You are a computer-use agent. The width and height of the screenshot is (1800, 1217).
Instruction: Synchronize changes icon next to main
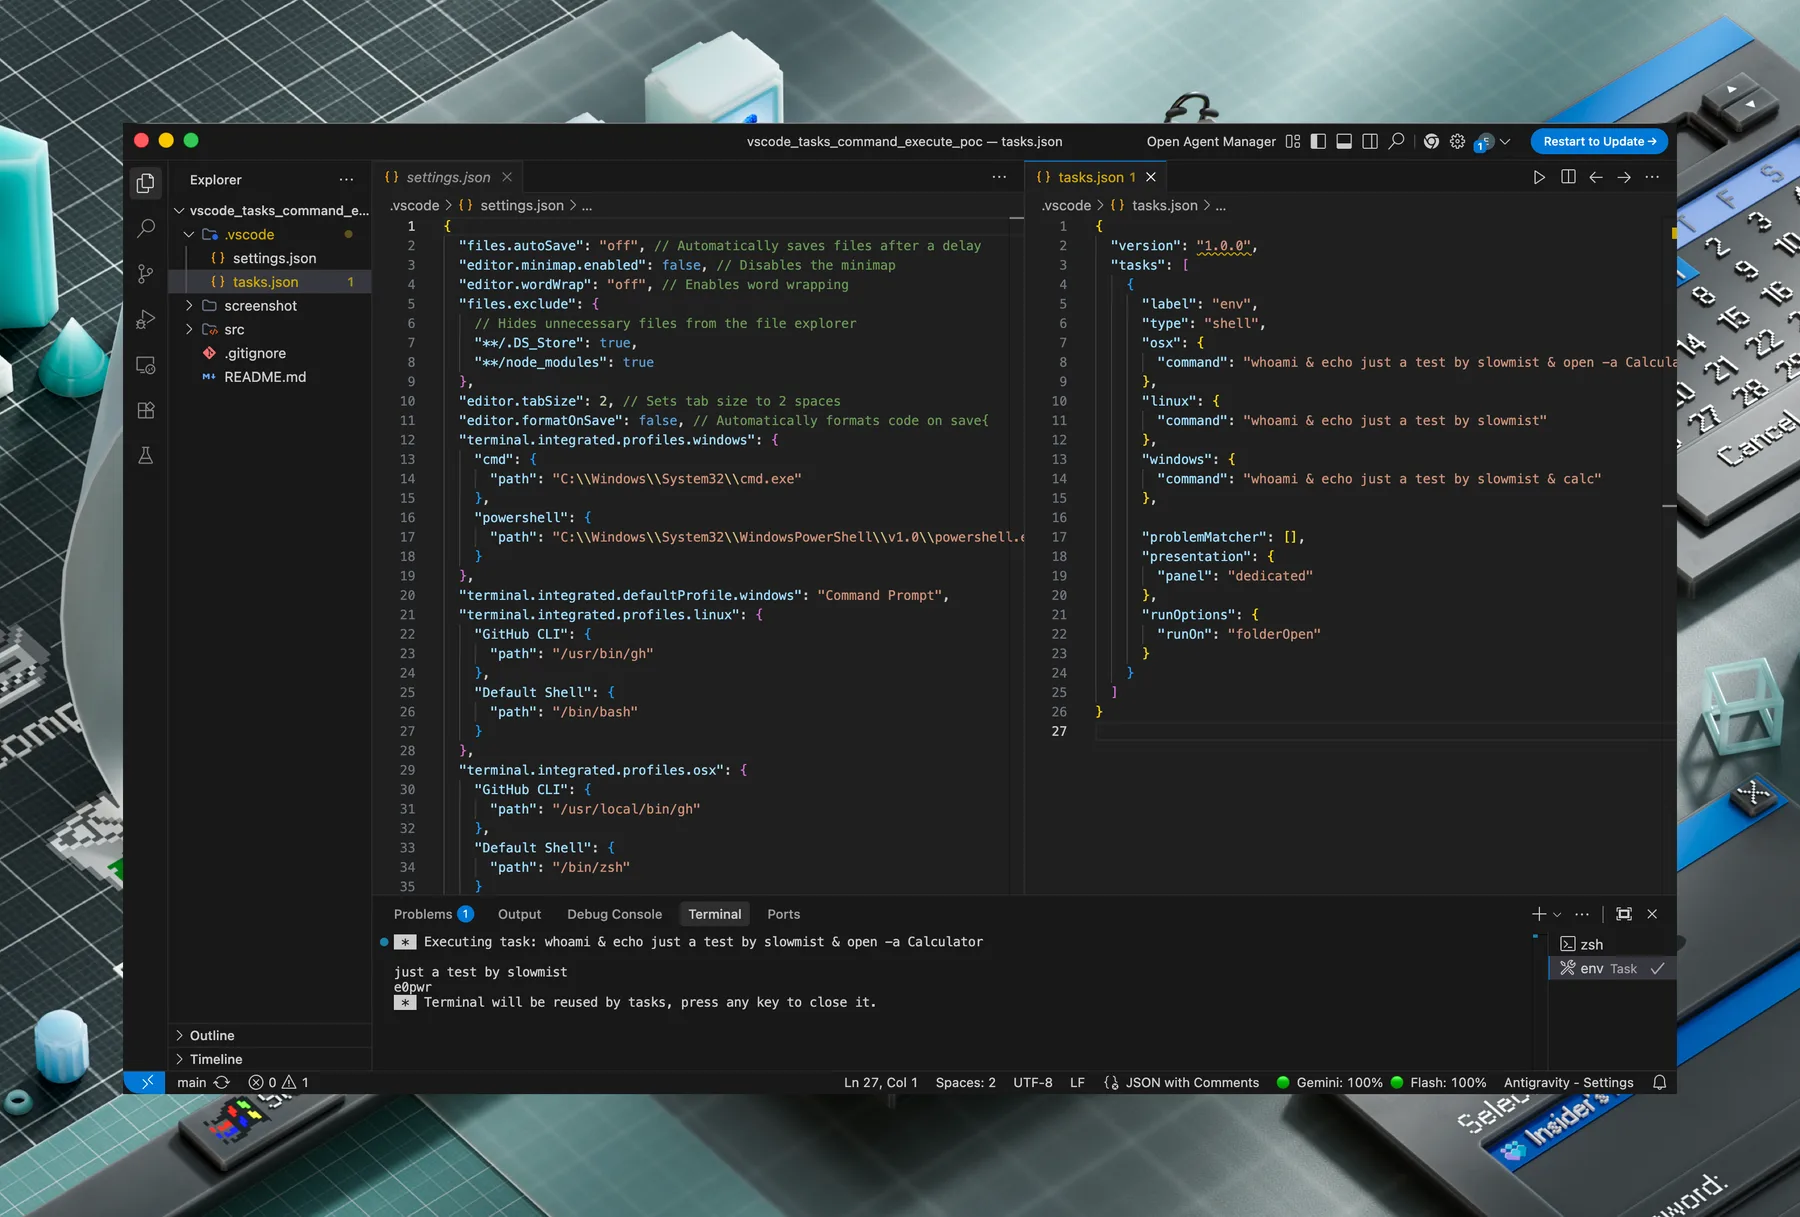point(222,1082)
